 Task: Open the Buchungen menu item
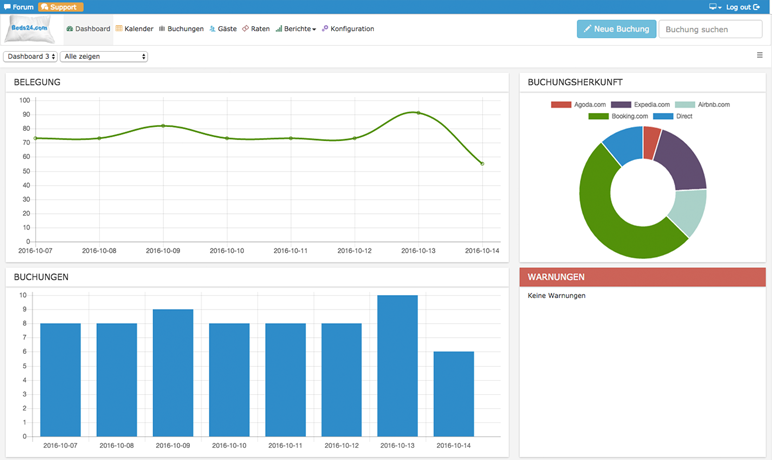181,29
